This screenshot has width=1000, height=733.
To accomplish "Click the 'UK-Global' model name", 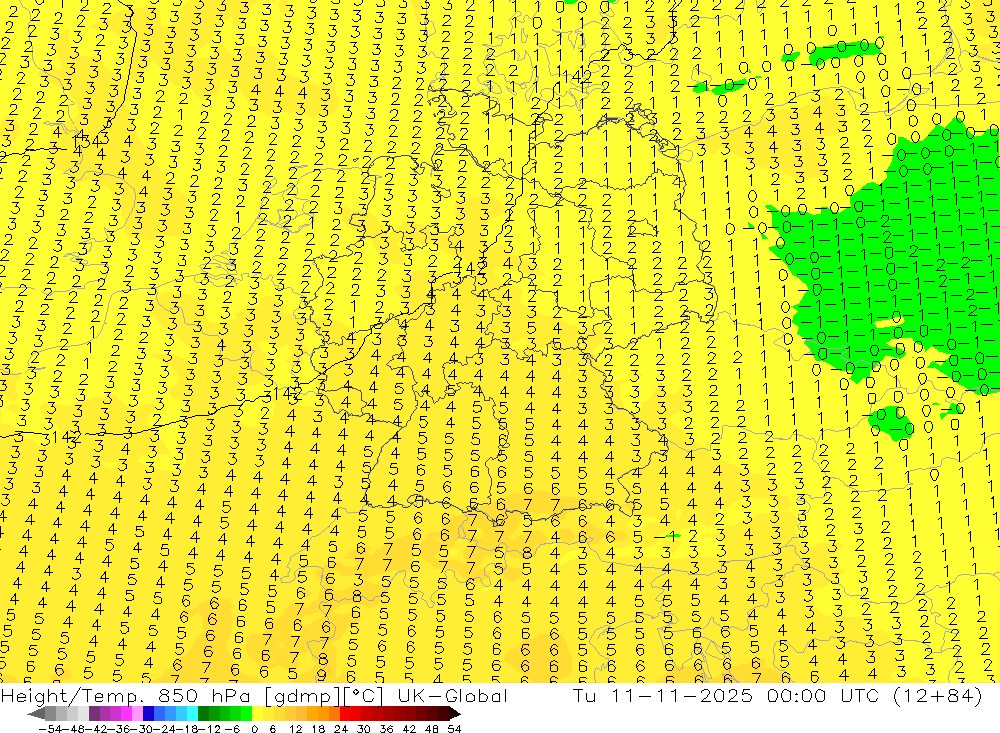I will pyautogui.click(x=452, y=696).
